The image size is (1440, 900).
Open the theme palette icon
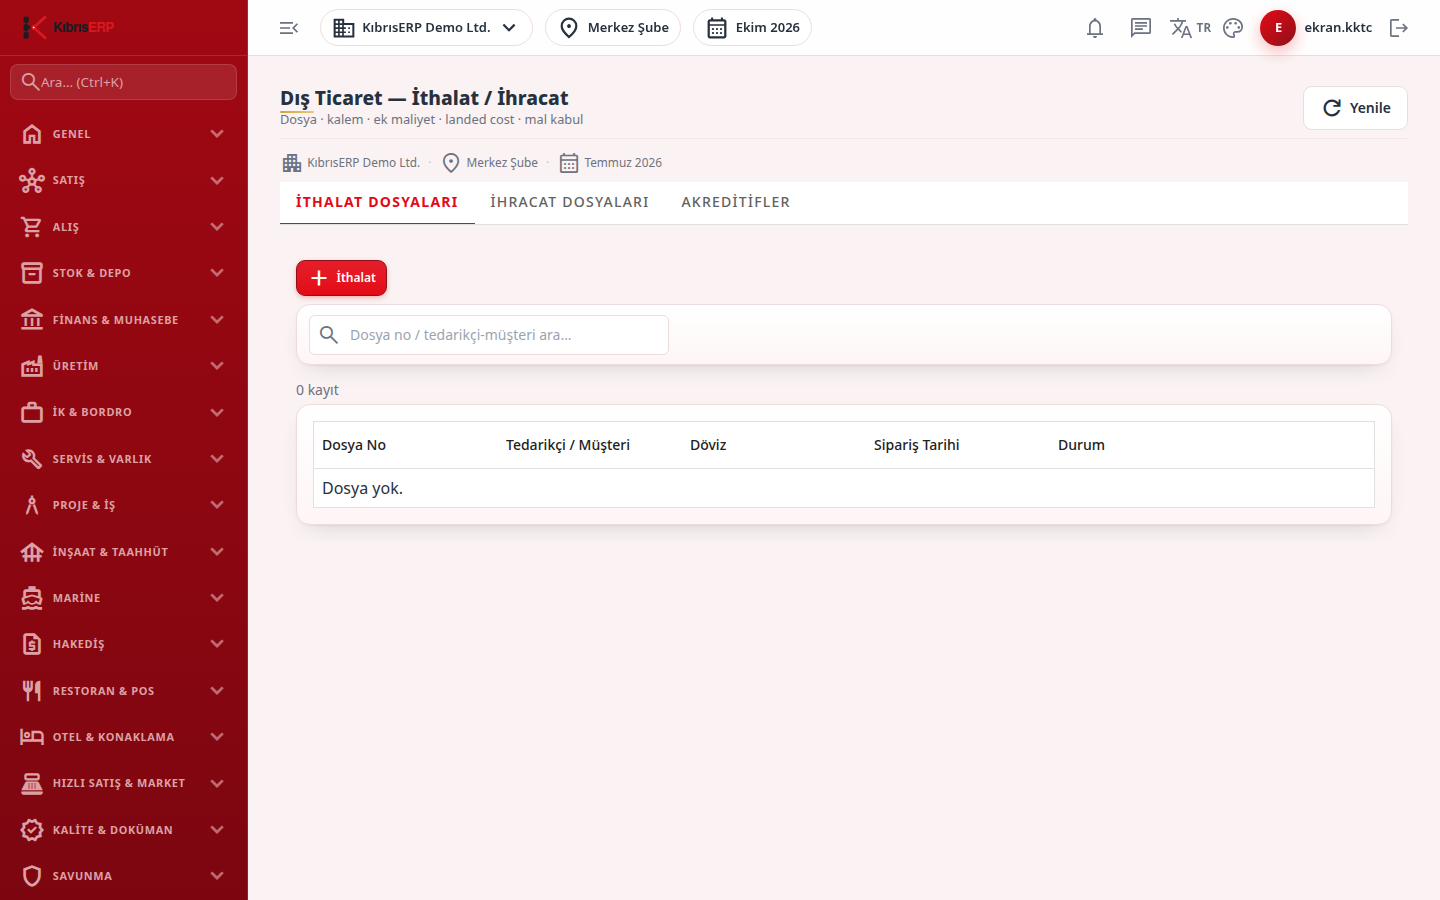click(x=1233, y=28)
